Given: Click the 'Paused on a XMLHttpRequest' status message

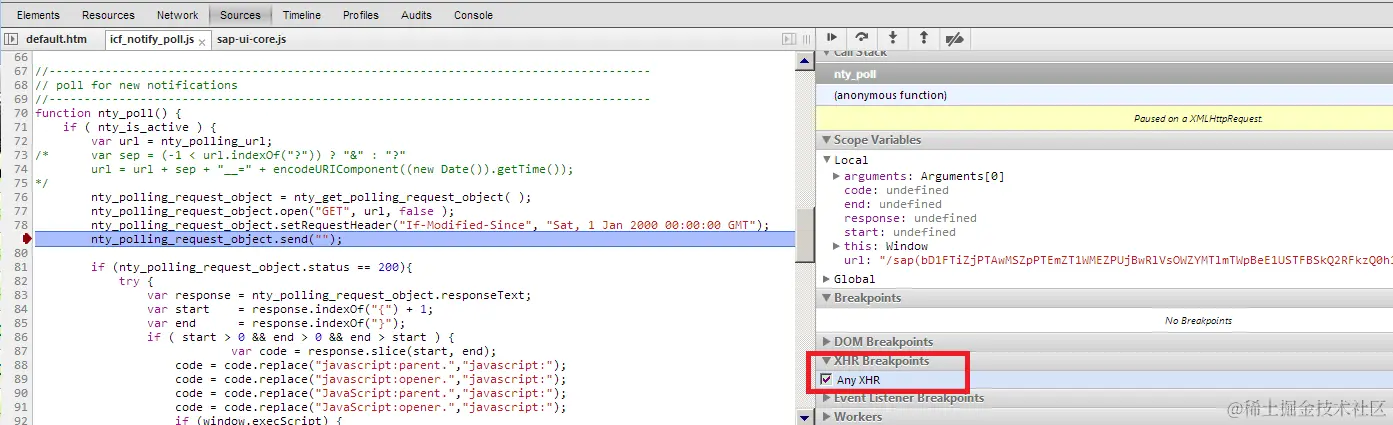Looking at the screenshot, I should click(x=1198, y=118).
